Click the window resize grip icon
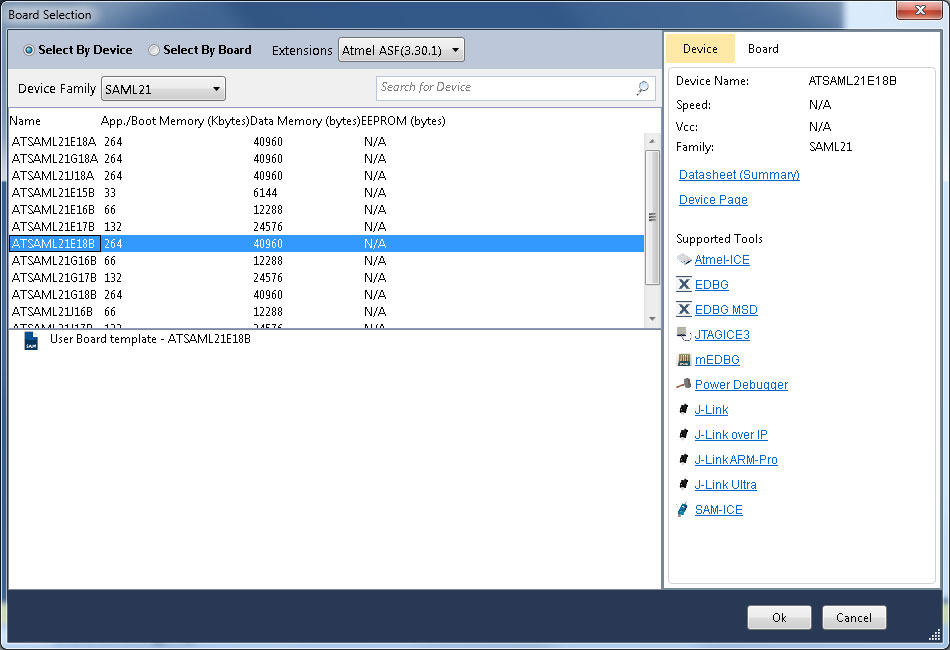 [x=935, y=634]
